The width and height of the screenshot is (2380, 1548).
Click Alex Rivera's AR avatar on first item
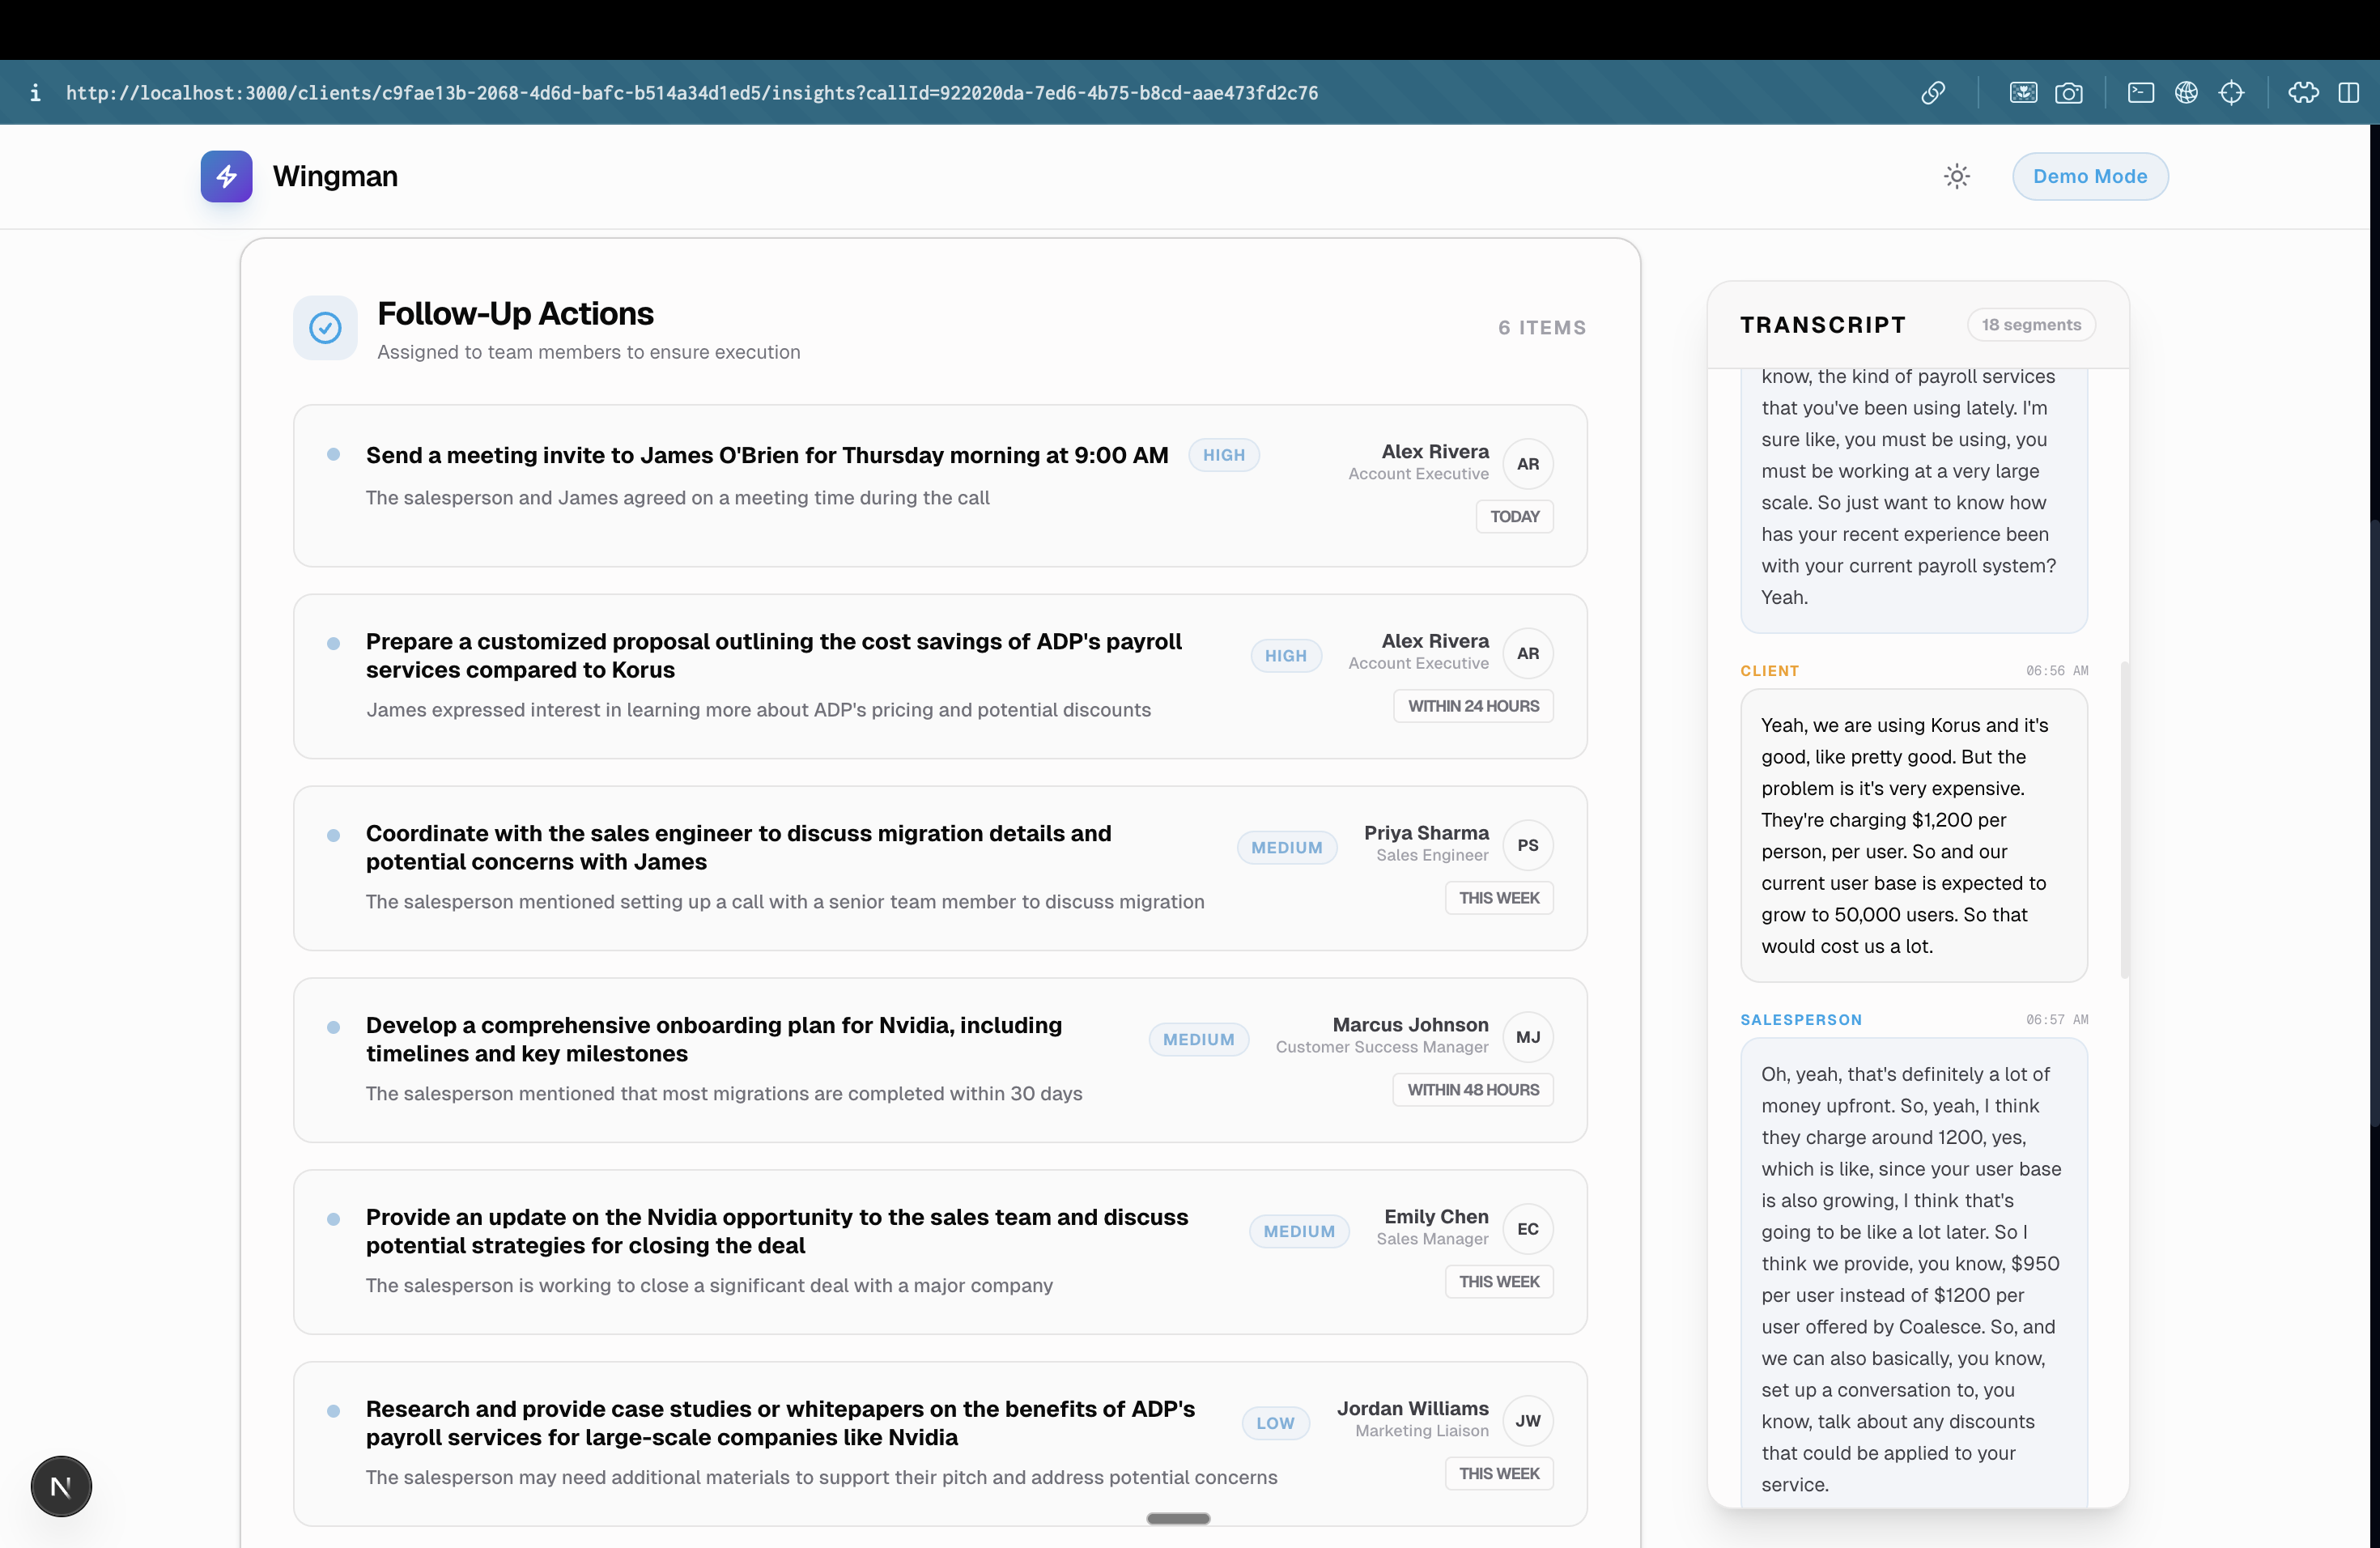(1527, 464)
